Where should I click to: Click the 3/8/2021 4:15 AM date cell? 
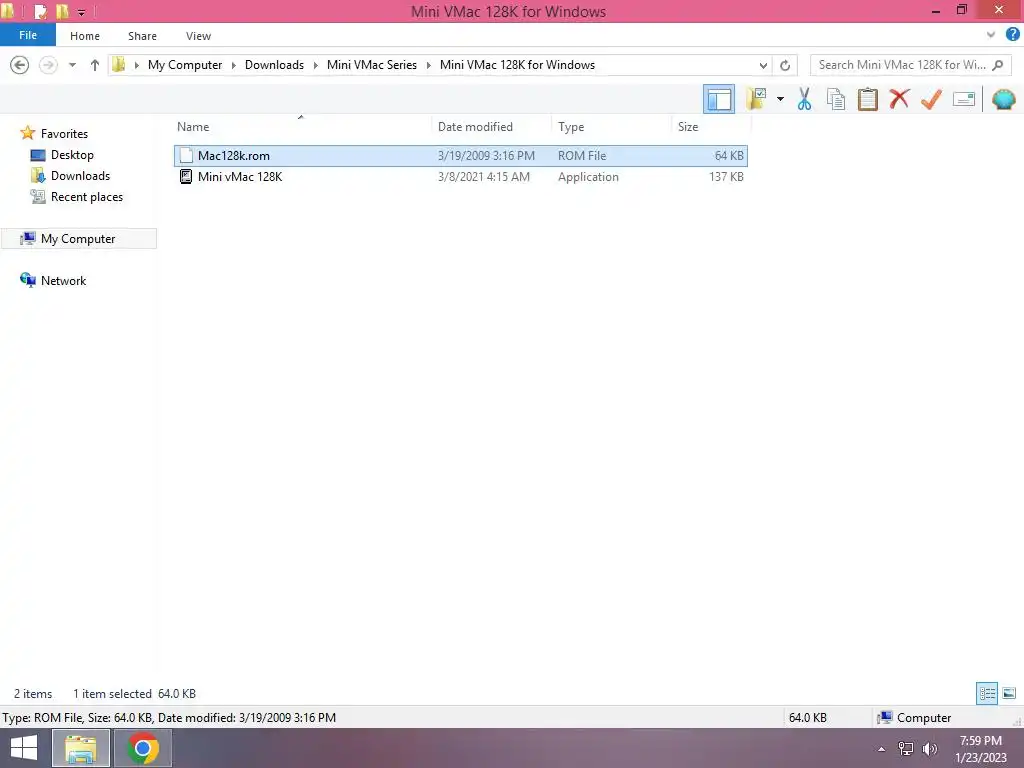[484, 177]
